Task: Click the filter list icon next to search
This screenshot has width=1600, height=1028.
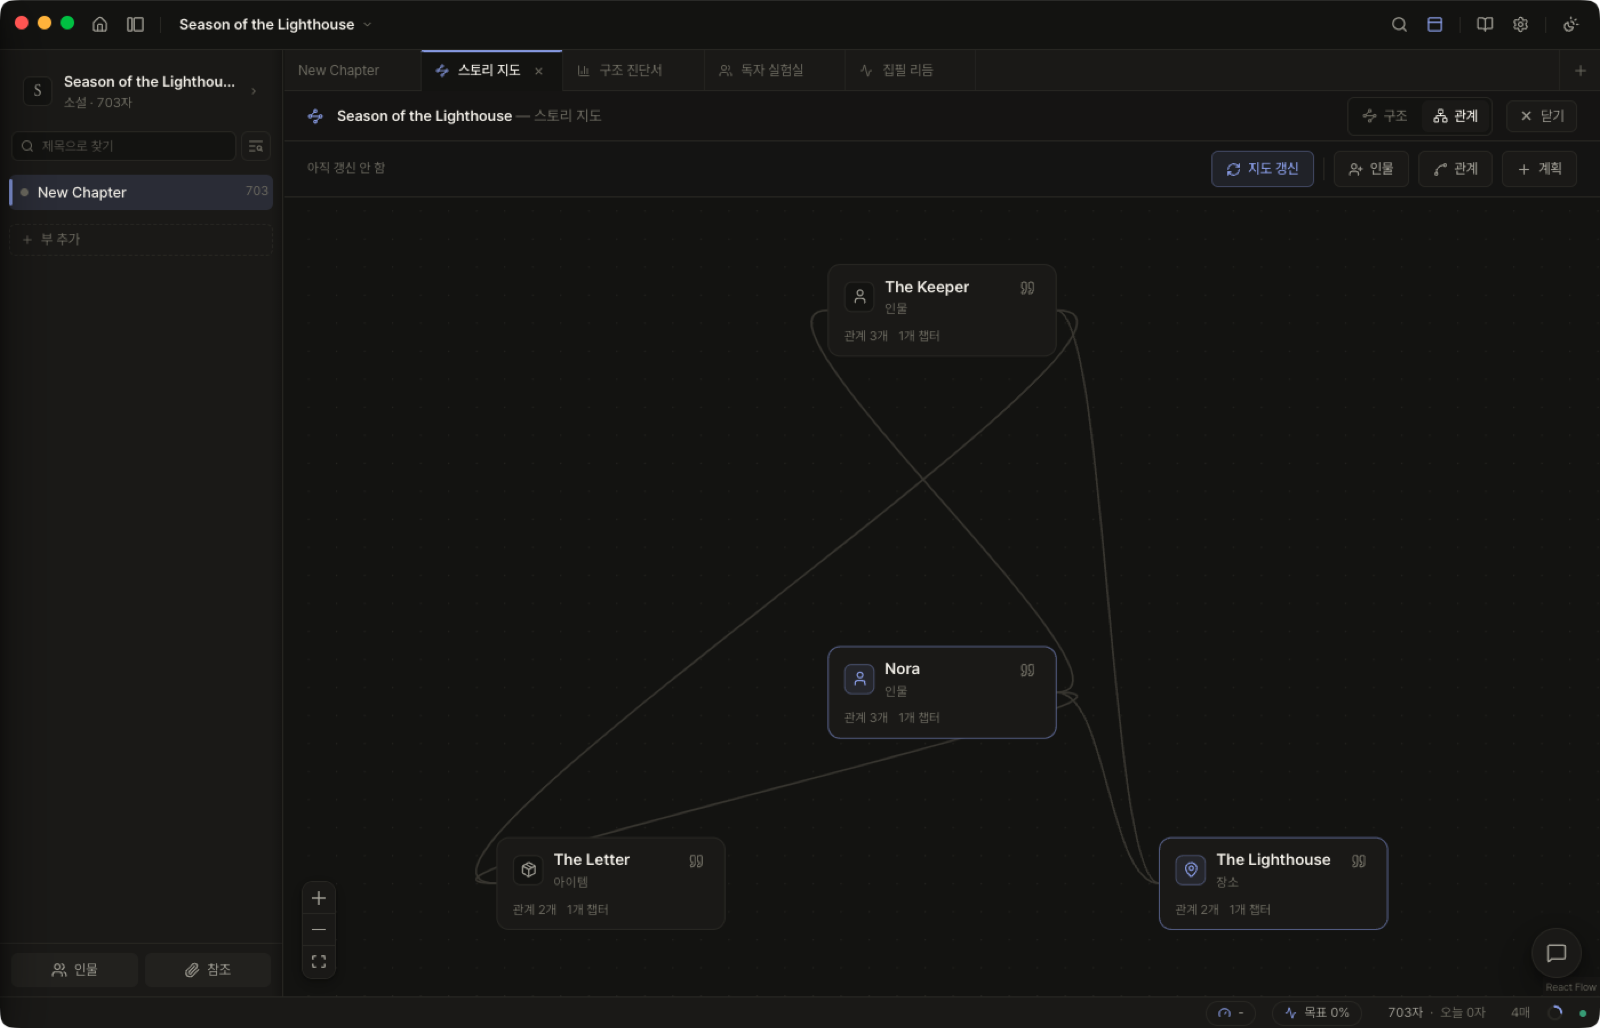Action: pyautogui.click(x=256, y=146)
